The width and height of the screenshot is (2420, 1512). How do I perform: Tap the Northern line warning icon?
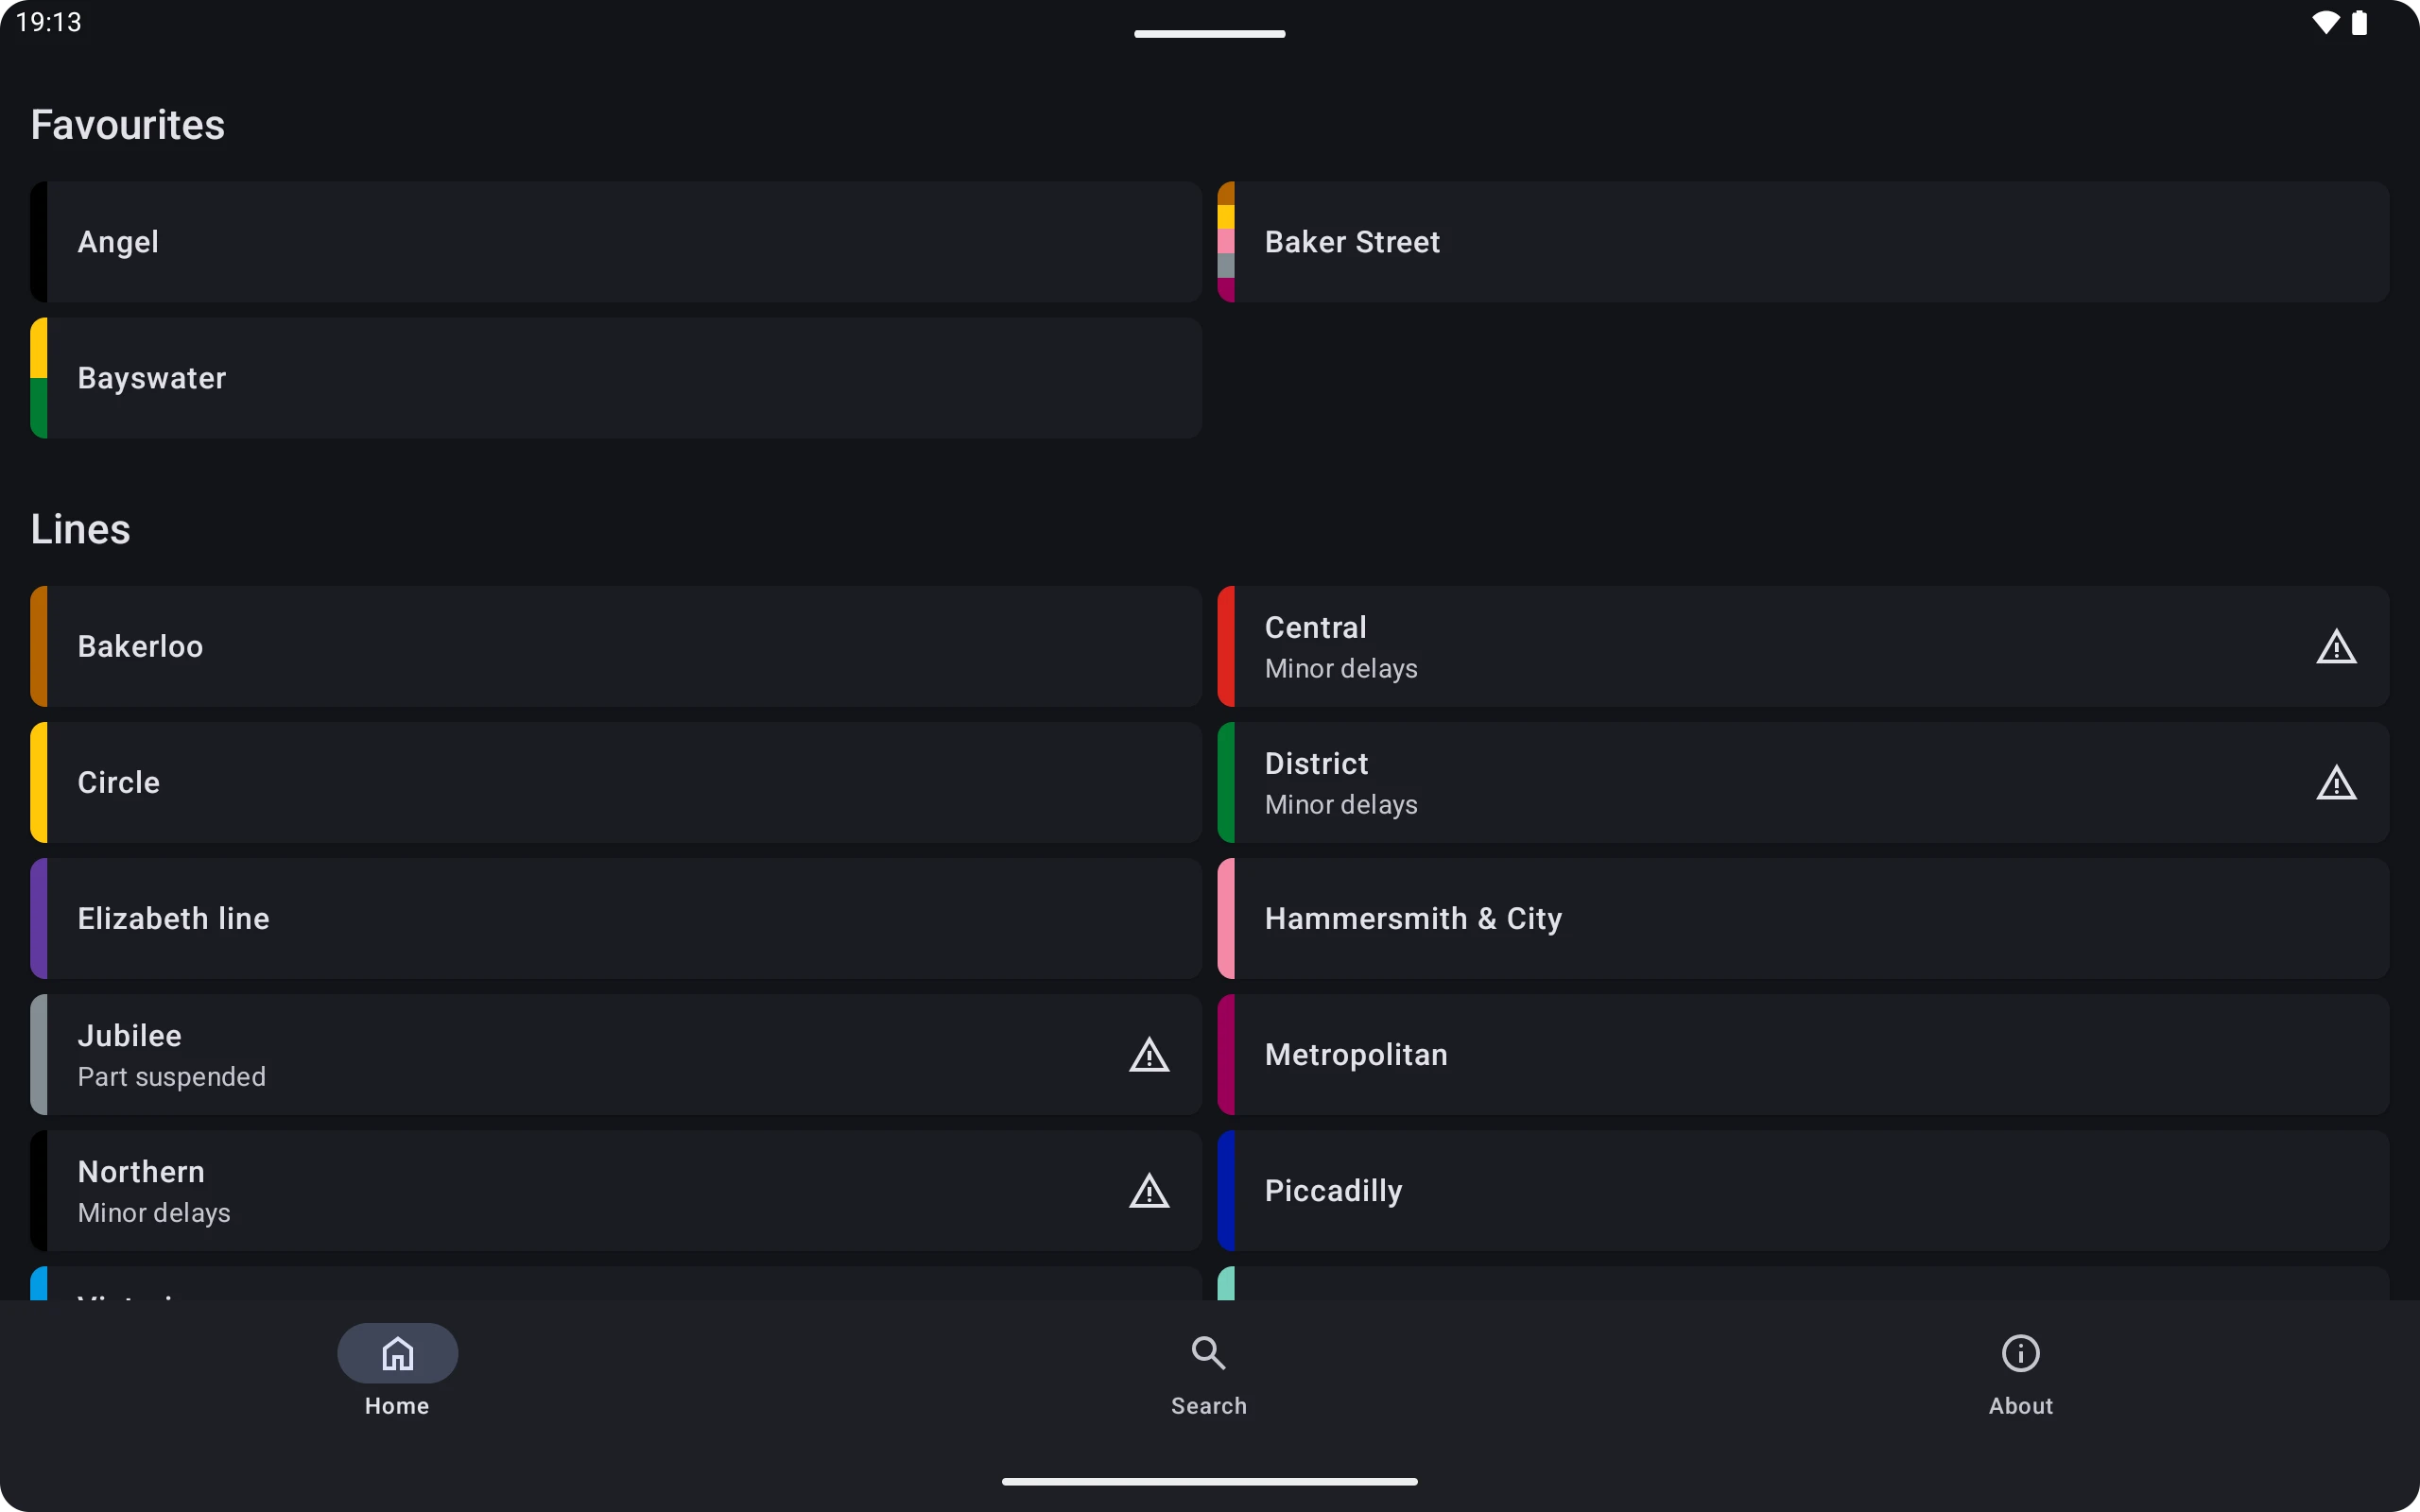[x=1148, y=1190]
